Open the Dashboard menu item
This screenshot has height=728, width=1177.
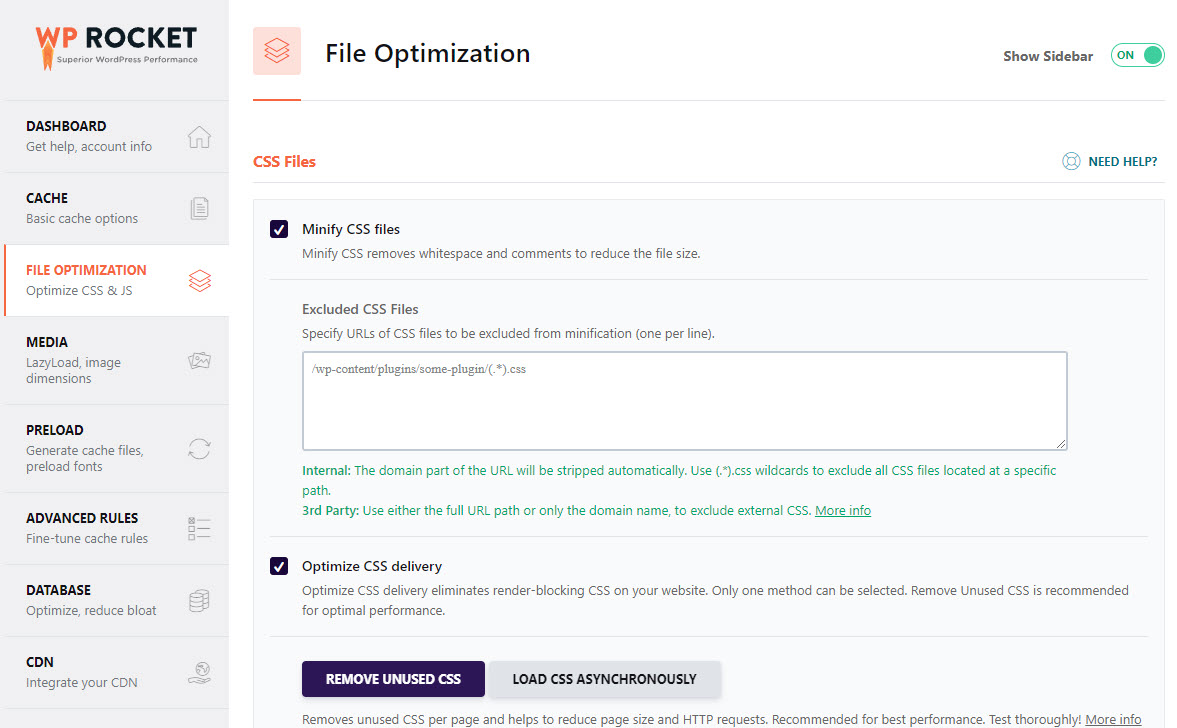pos(116,137)
